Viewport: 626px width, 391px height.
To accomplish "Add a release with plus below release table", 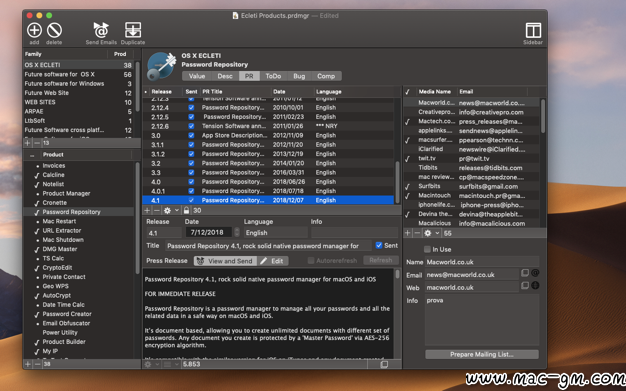I will pos(147,210).
